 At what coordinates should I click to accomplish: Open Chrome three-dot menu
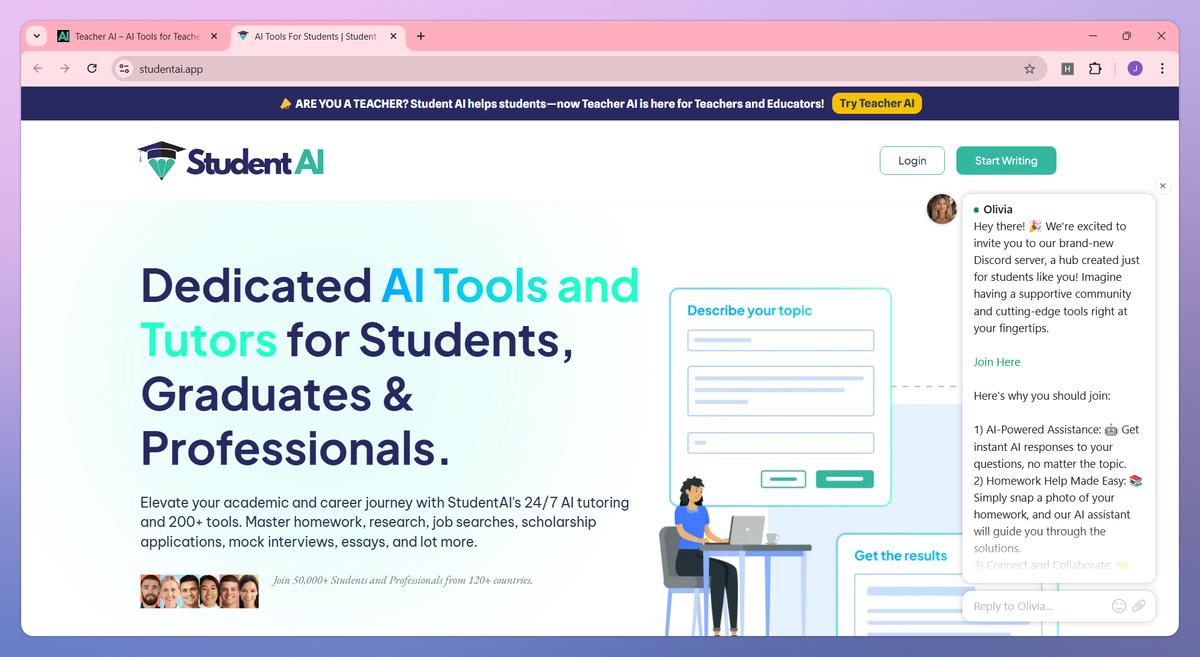(x=1162, y=69)
